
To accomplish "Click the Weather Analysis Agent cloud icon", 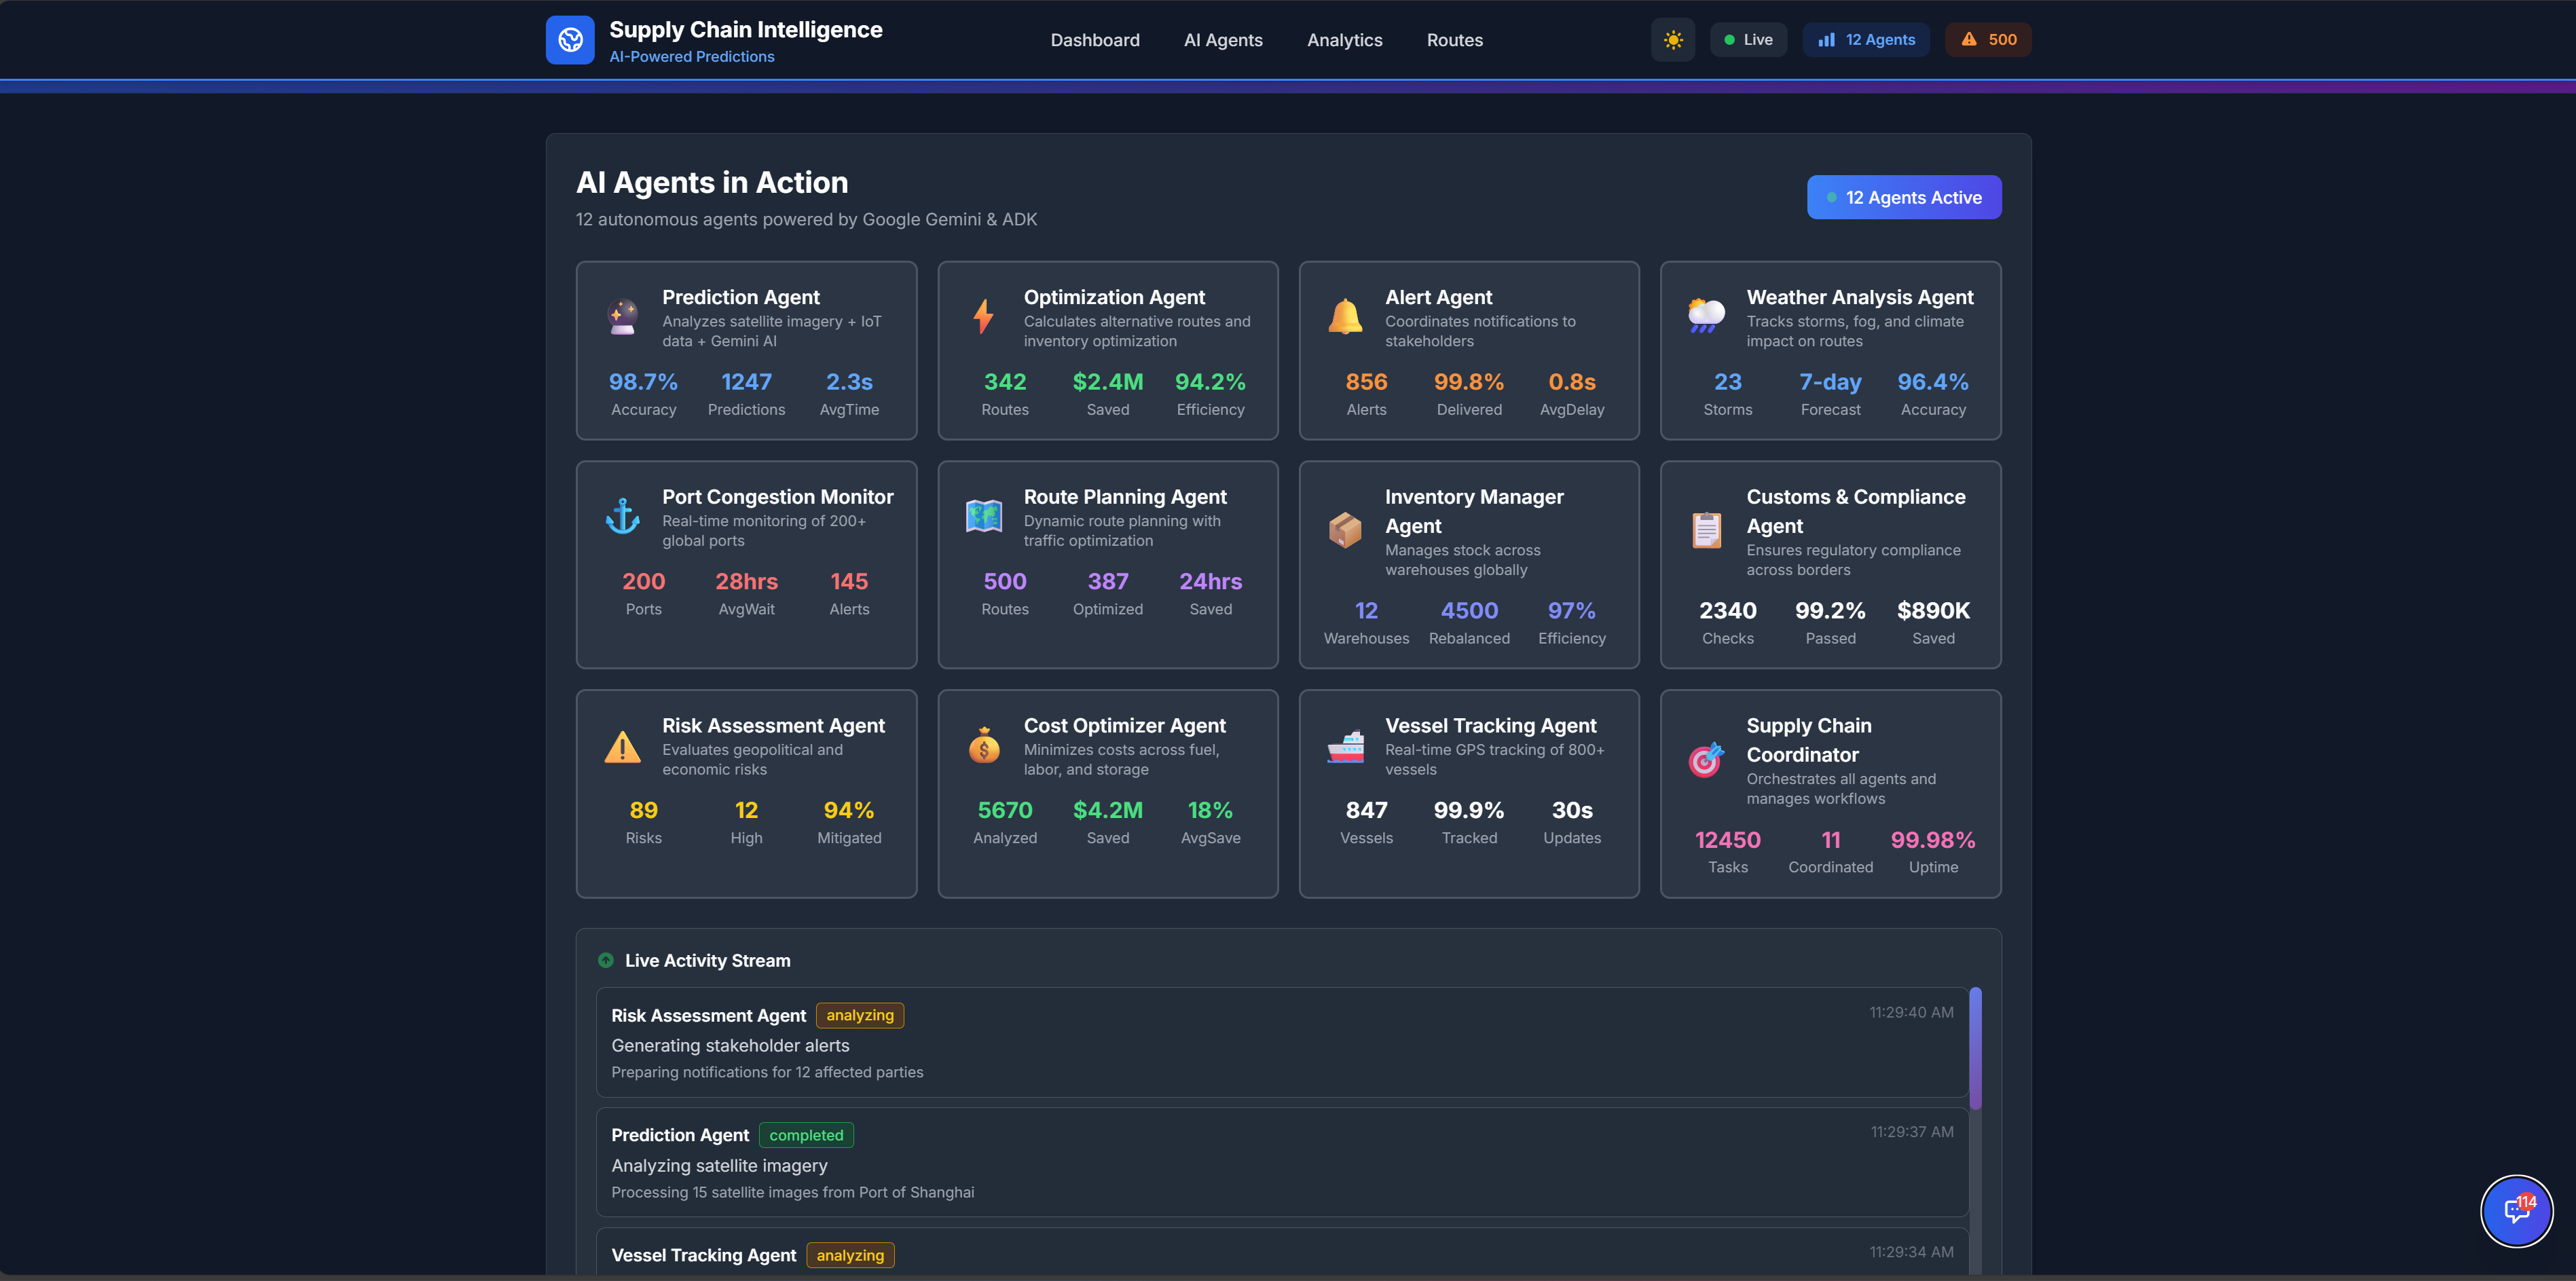I will click(x=1706, y=317).
